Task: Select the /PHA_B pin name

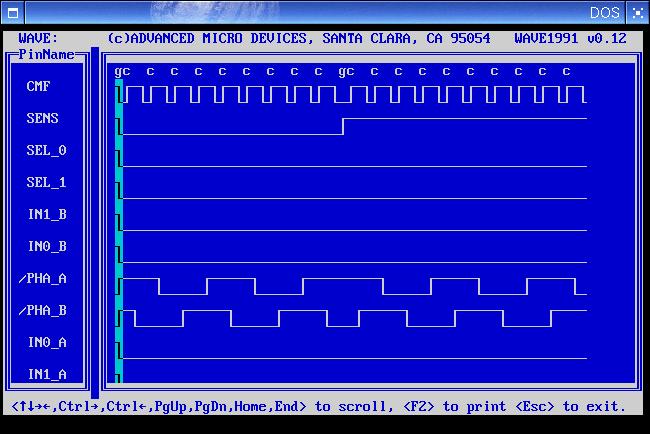Action: click(x=43, y=310)
